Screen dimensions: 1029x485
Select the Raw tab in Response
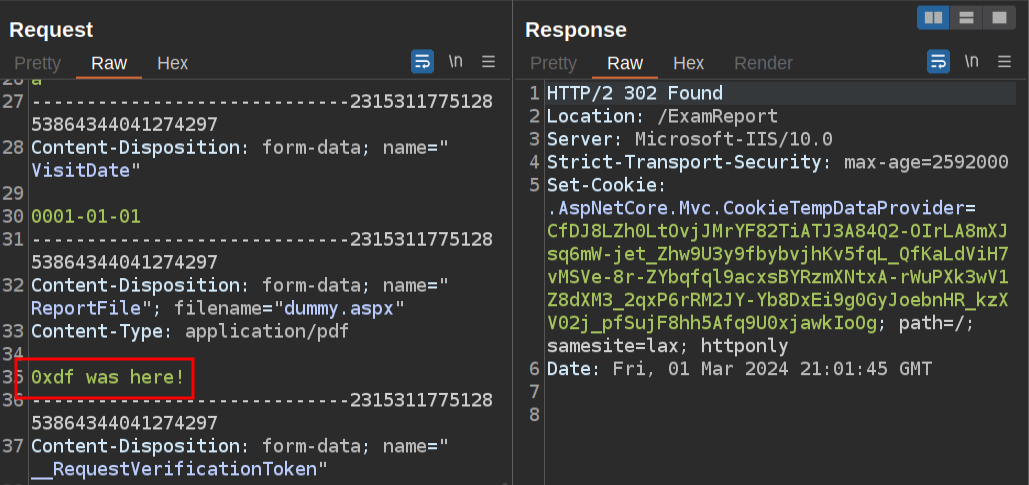625,63
